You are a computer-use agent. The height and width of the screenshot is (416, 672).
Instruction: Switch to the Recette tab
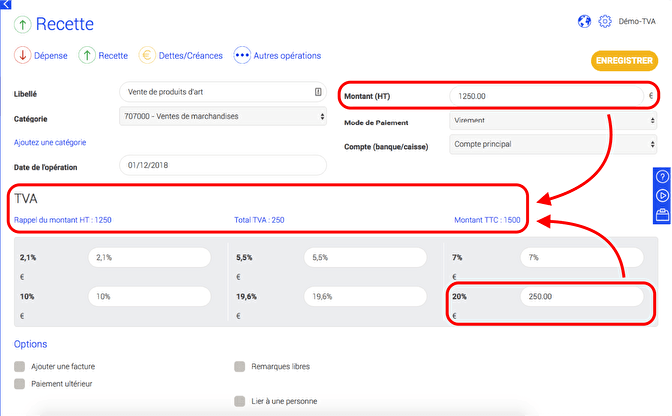[x=113, y=56]
